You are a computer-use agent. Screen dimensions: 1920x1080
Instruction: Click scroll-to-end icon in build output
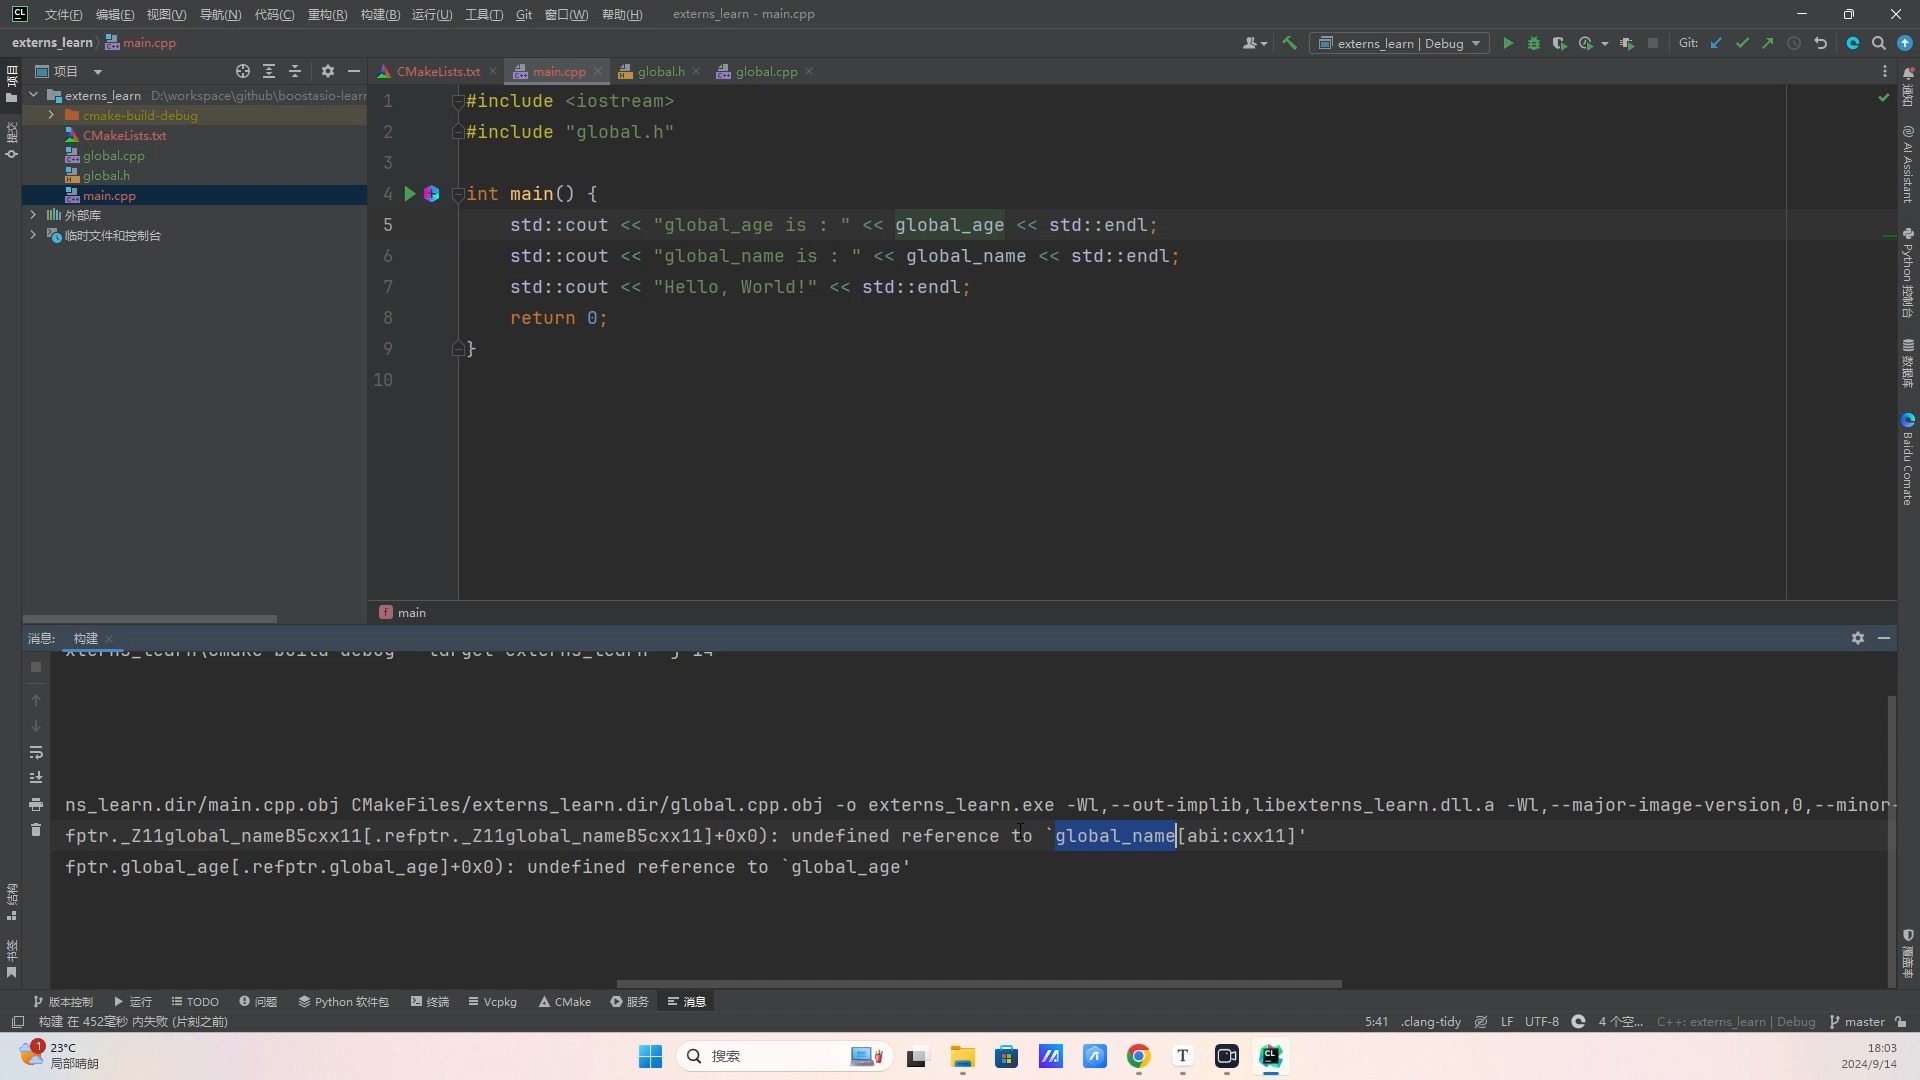(36, 778)
